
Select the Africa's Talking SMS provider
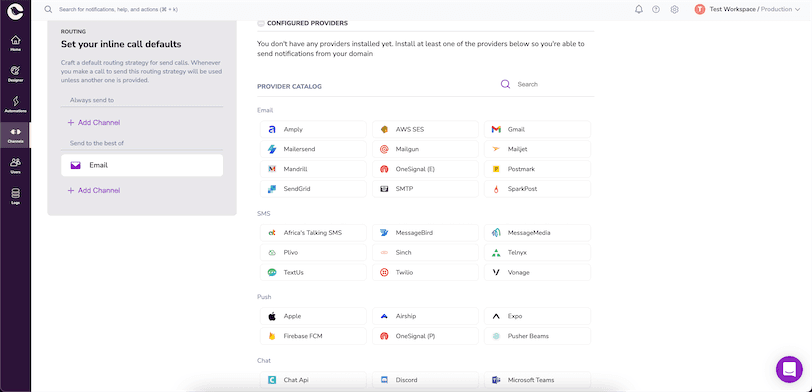click(313, 233)
